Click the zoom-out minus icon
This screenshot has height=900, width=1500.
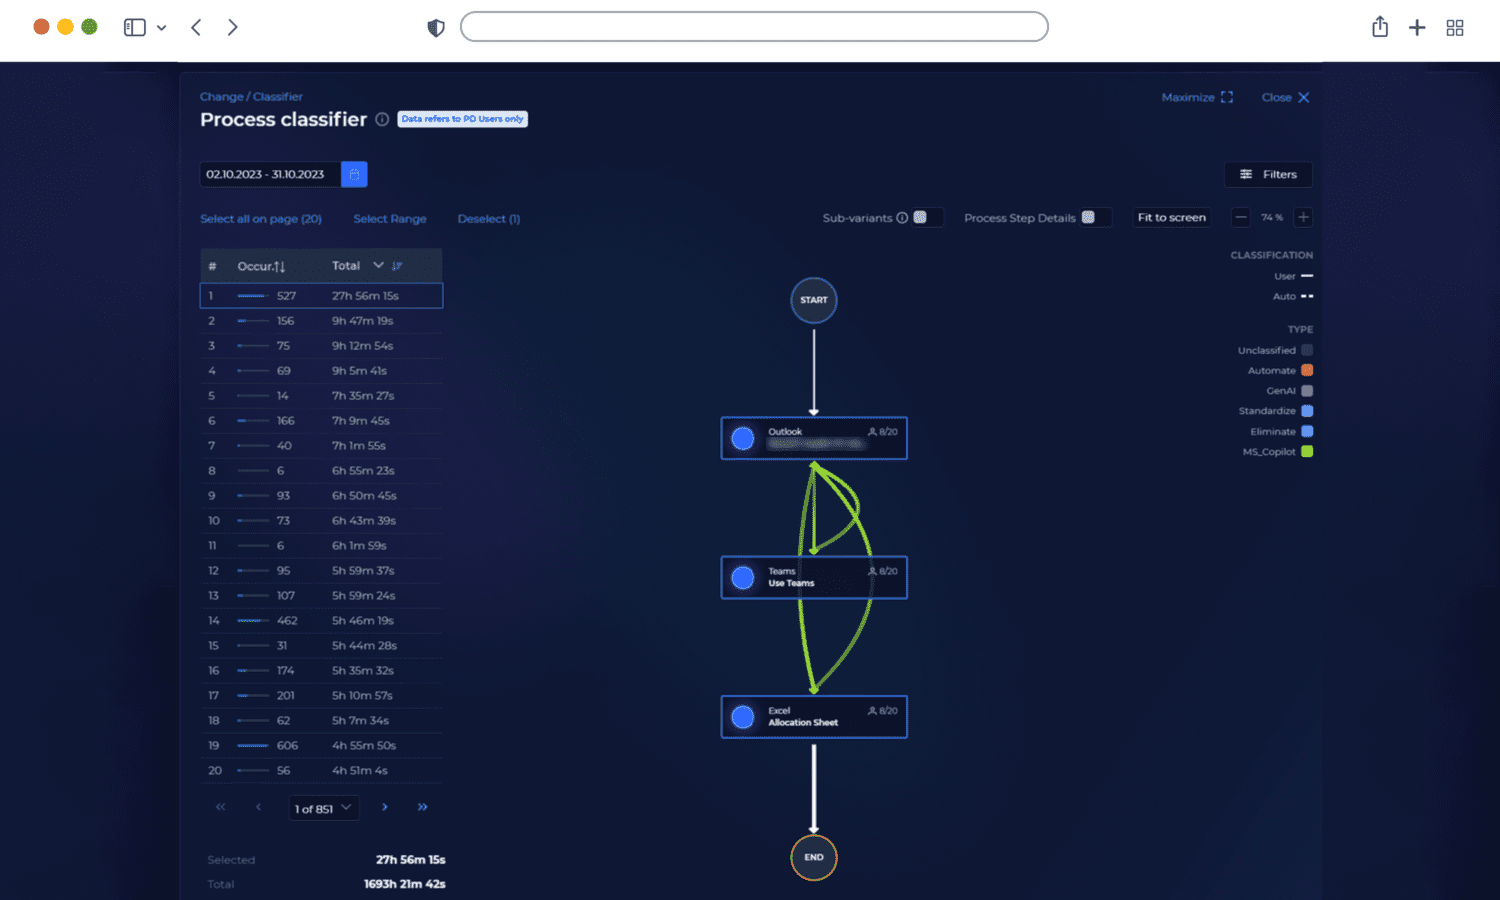pyautogui.click(x=1240, y=217)
